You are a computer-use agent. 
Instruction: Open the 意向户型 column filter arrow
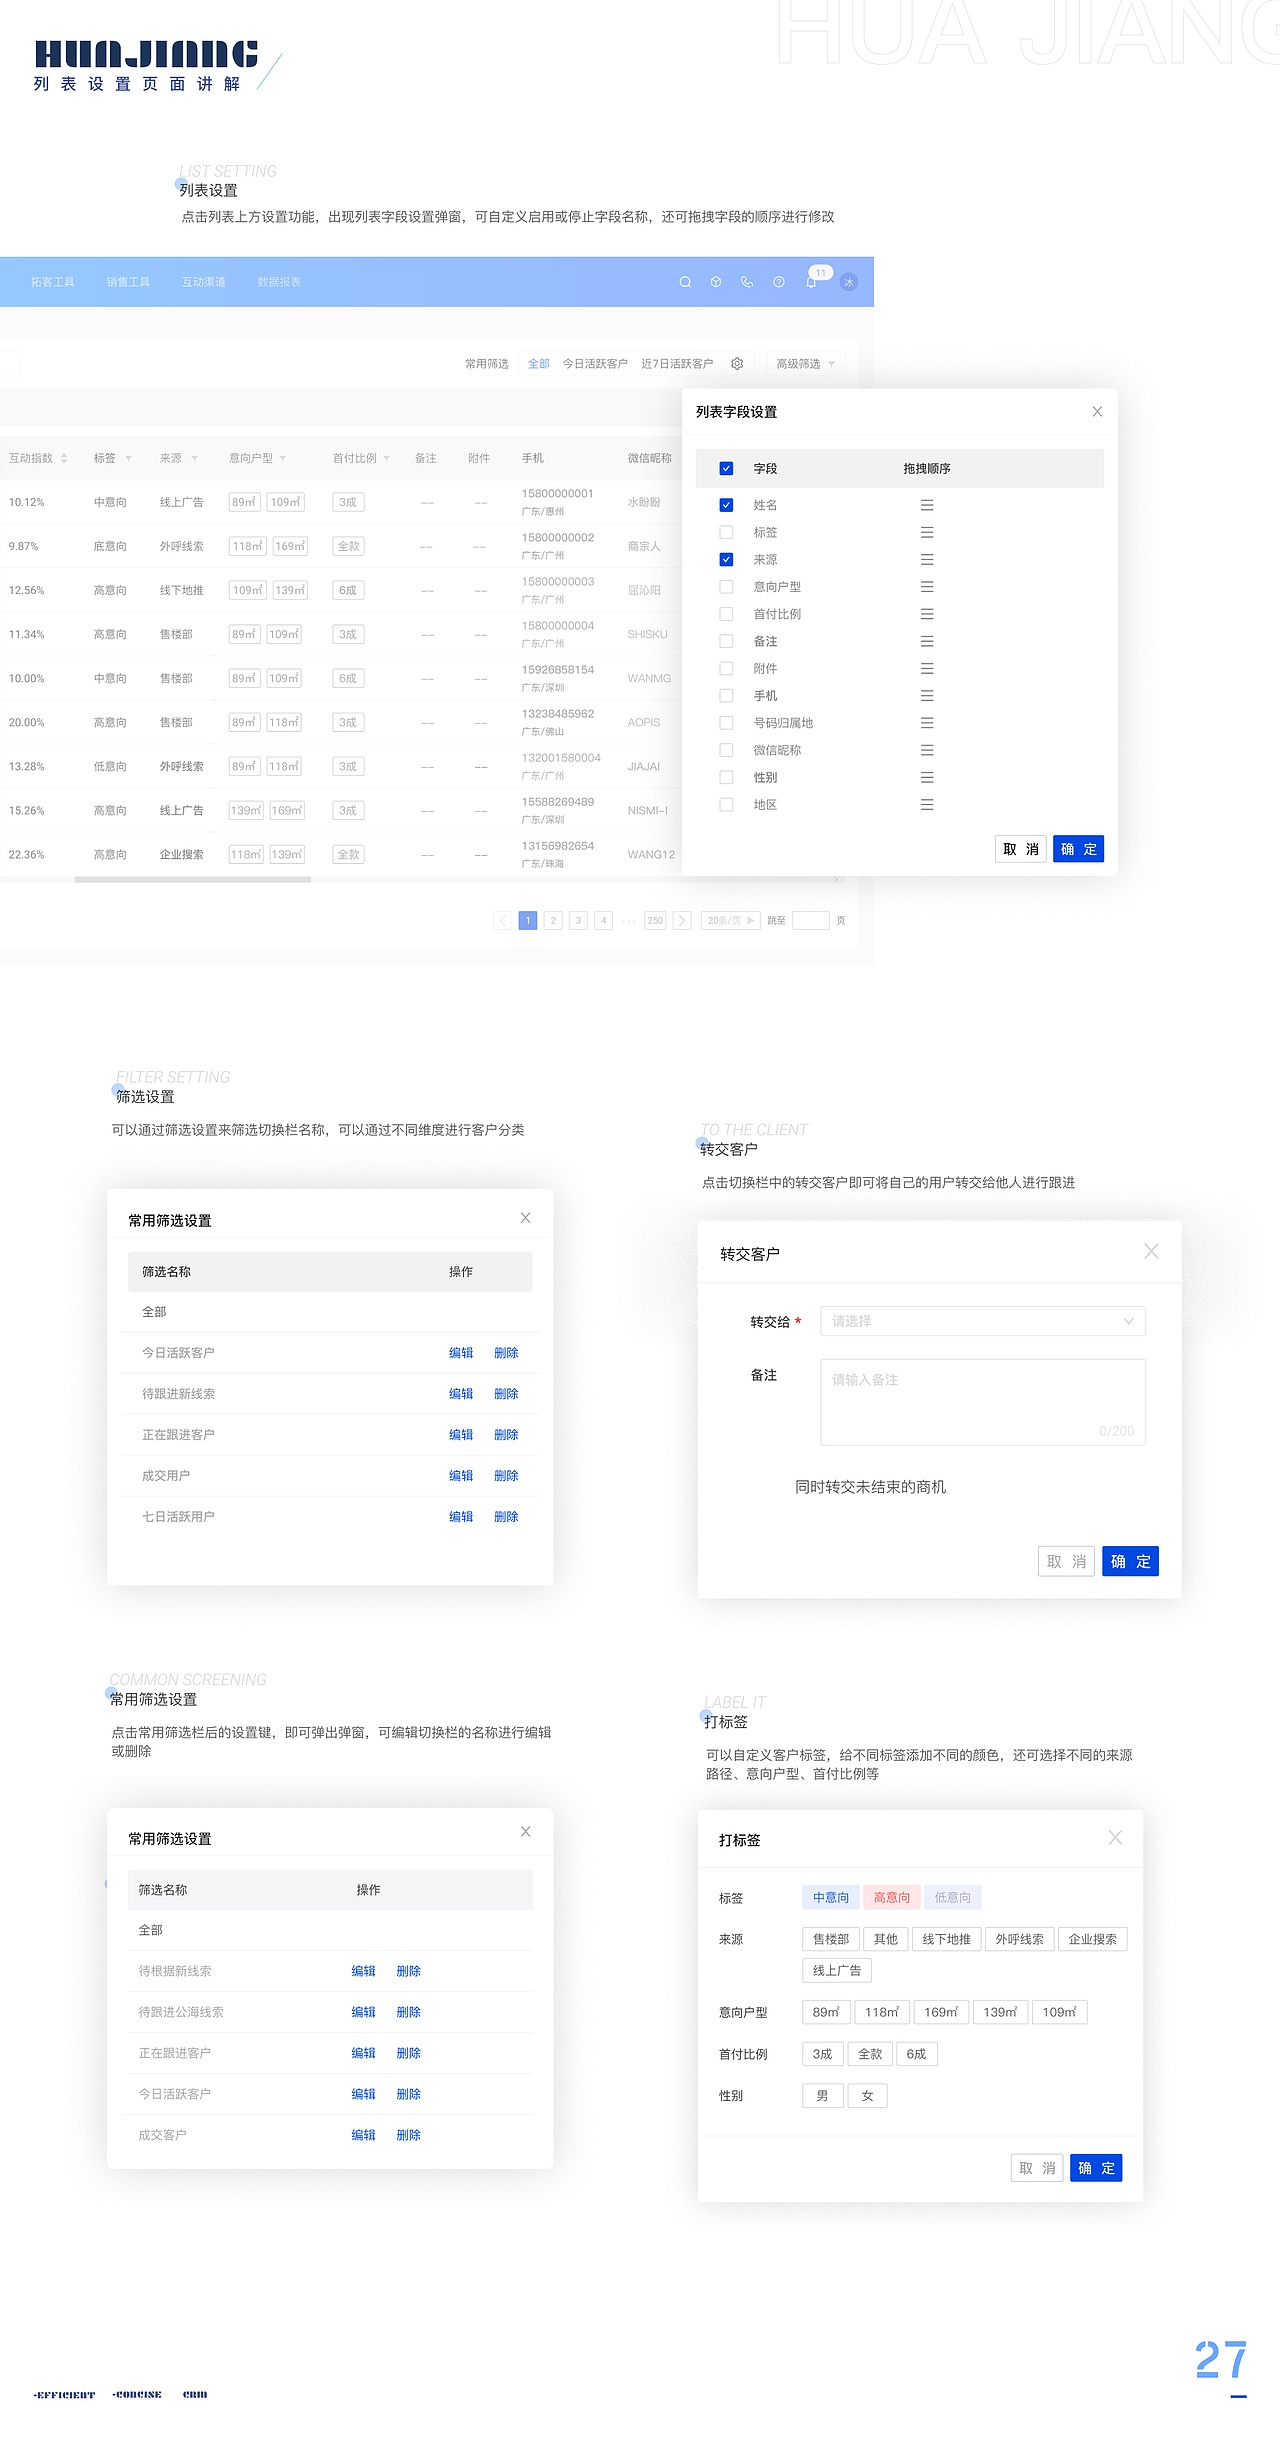[283, 458]
